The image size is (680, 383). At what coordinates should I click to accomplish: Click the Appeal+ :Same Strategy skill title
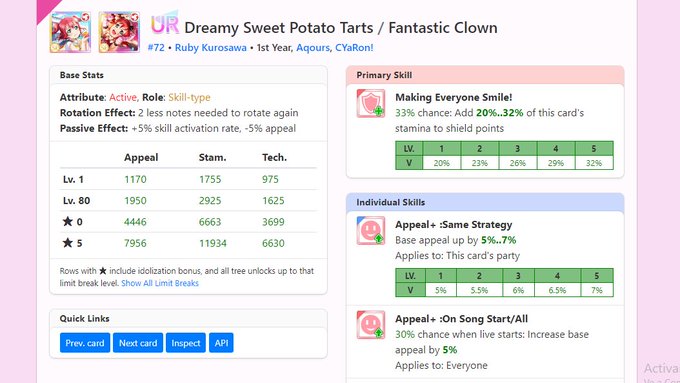coord(454,225)
